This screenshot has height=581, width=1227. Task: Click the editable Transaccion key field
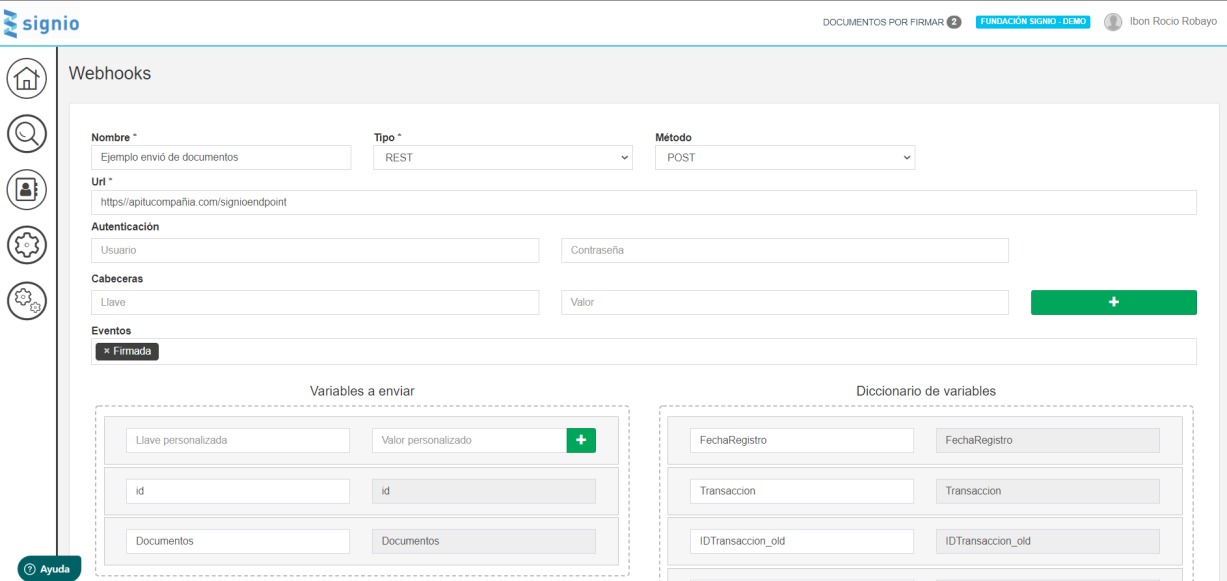click(802, 491)
